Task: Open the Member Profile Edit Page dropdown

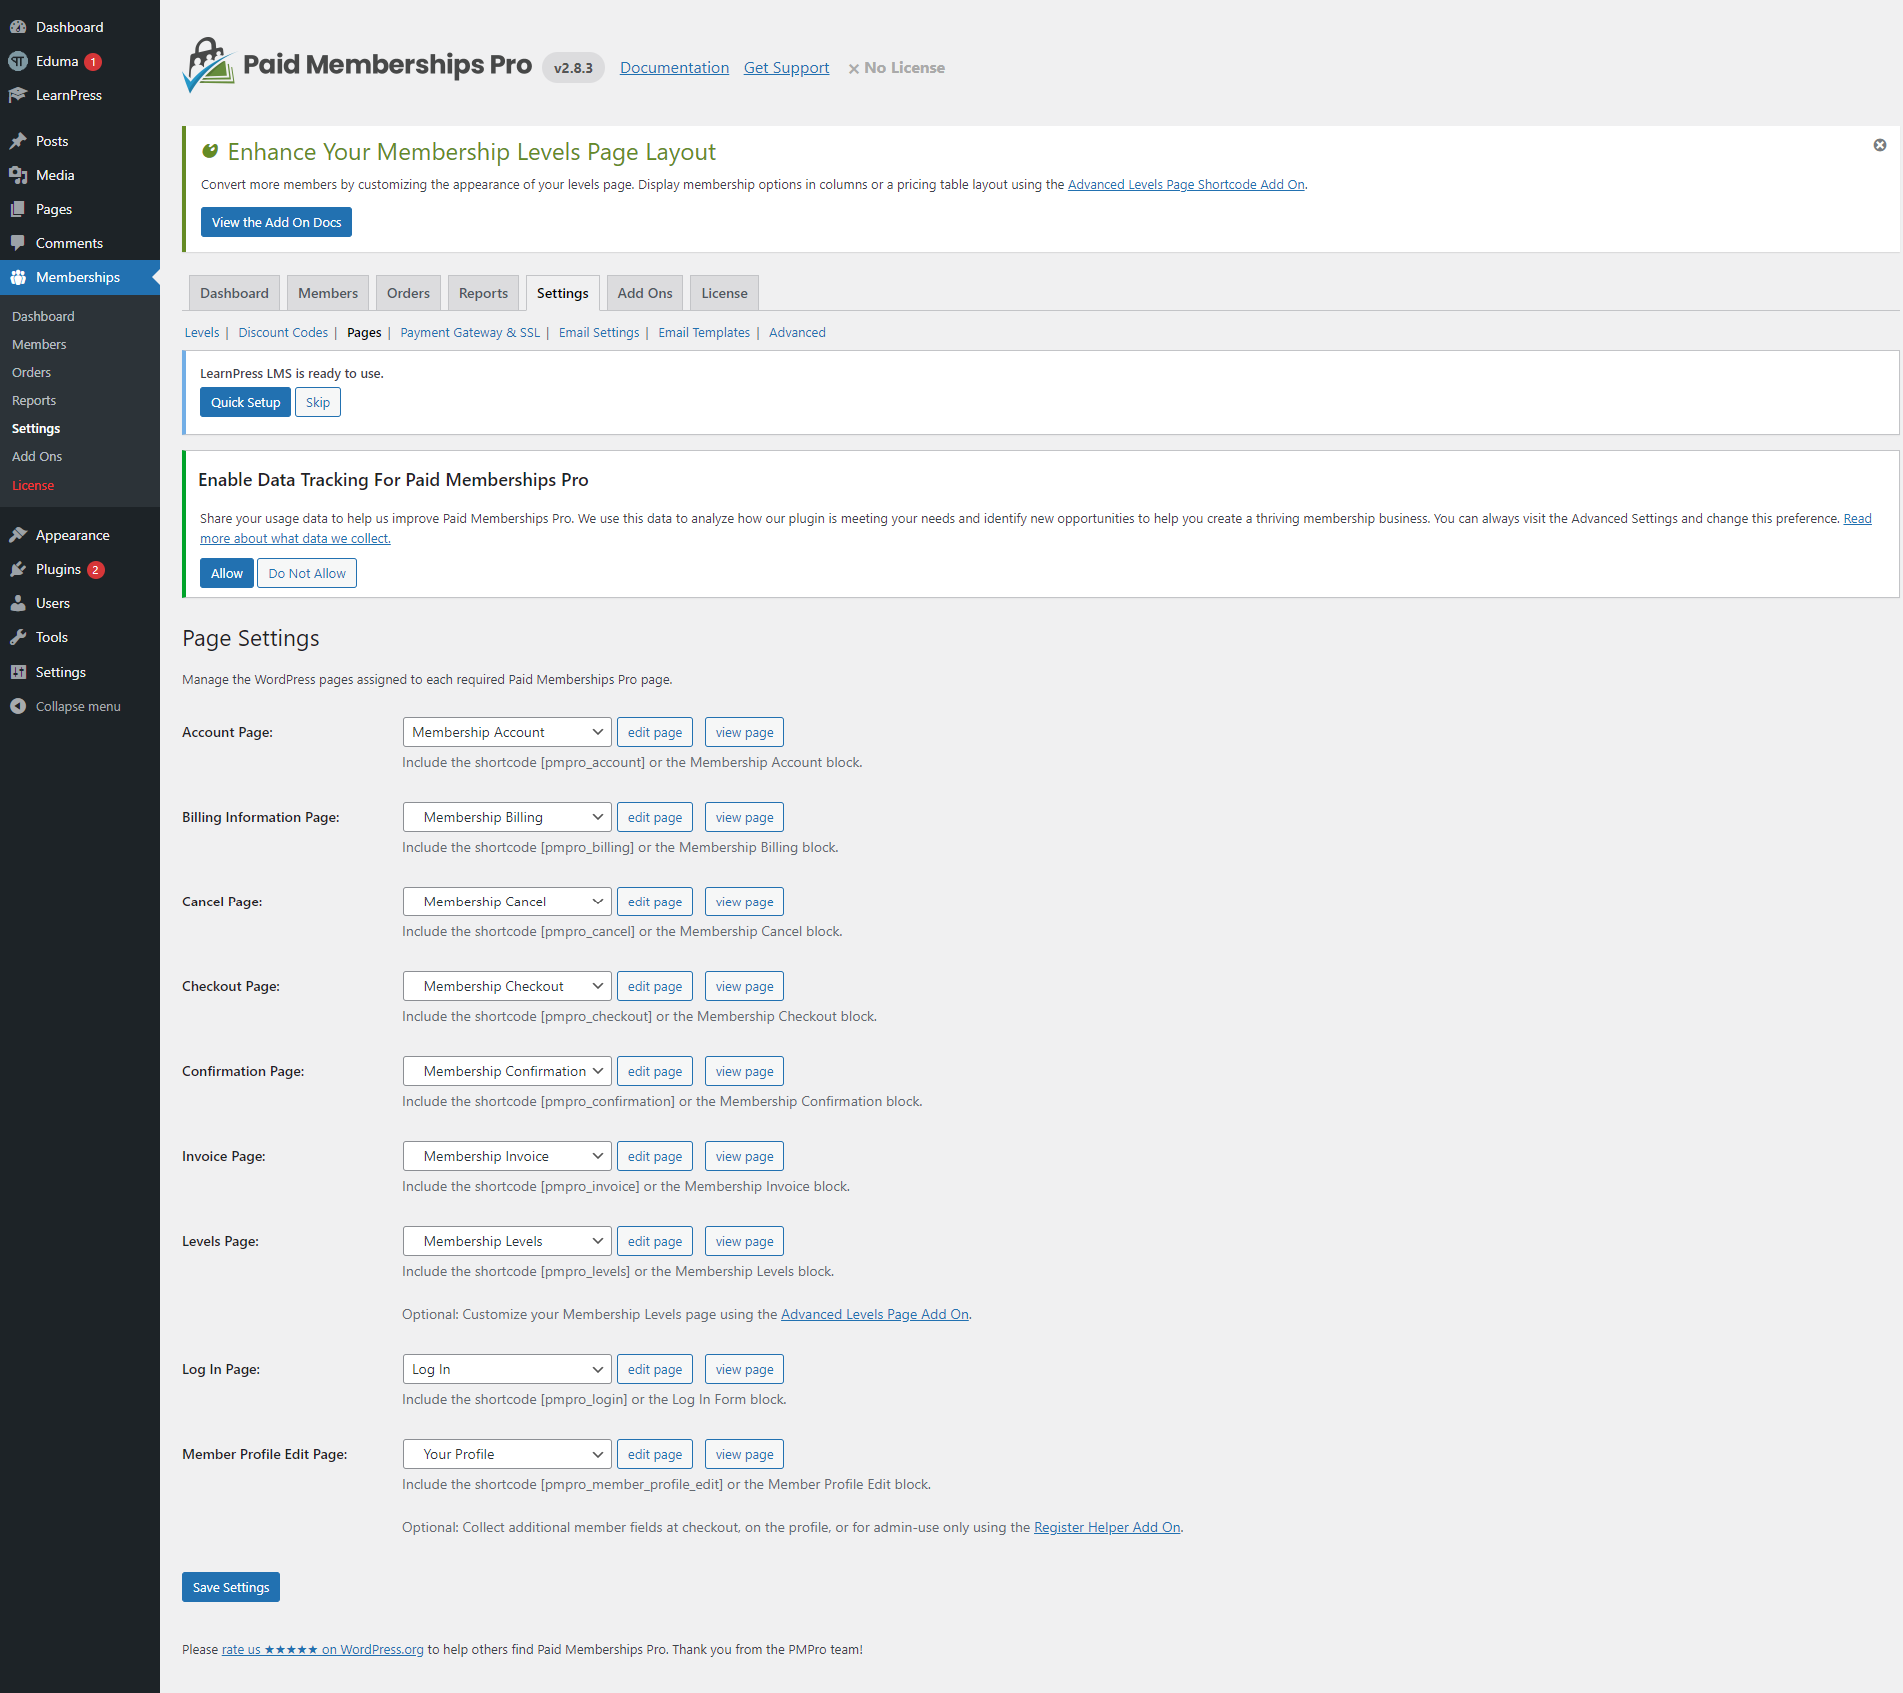Action: (x=507, y=1454)
